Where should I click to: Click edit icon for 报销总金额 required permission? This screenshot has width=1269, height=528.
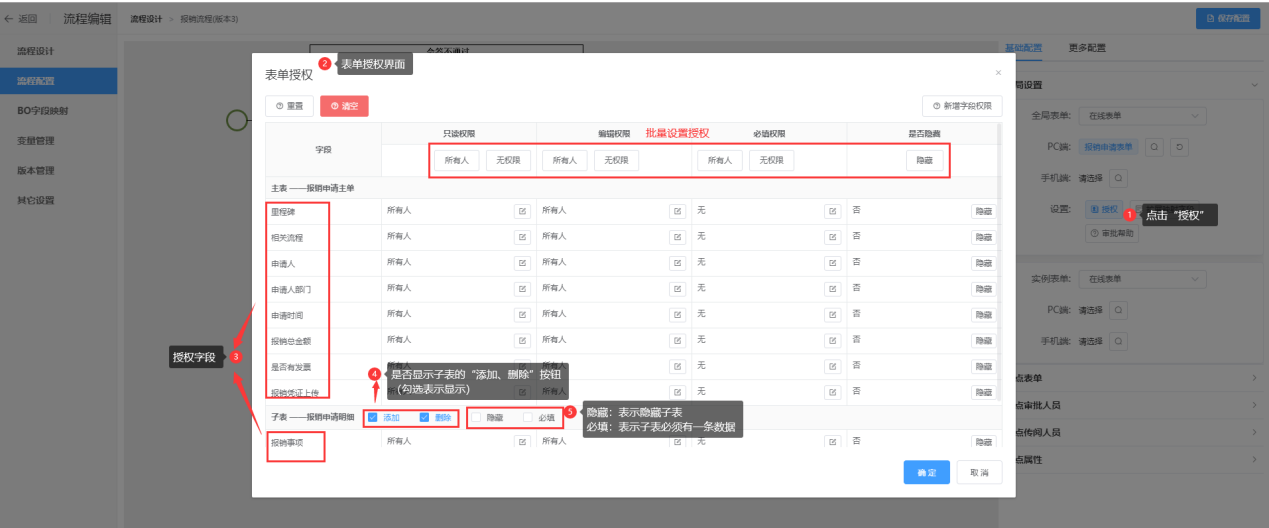coord(832,341)
